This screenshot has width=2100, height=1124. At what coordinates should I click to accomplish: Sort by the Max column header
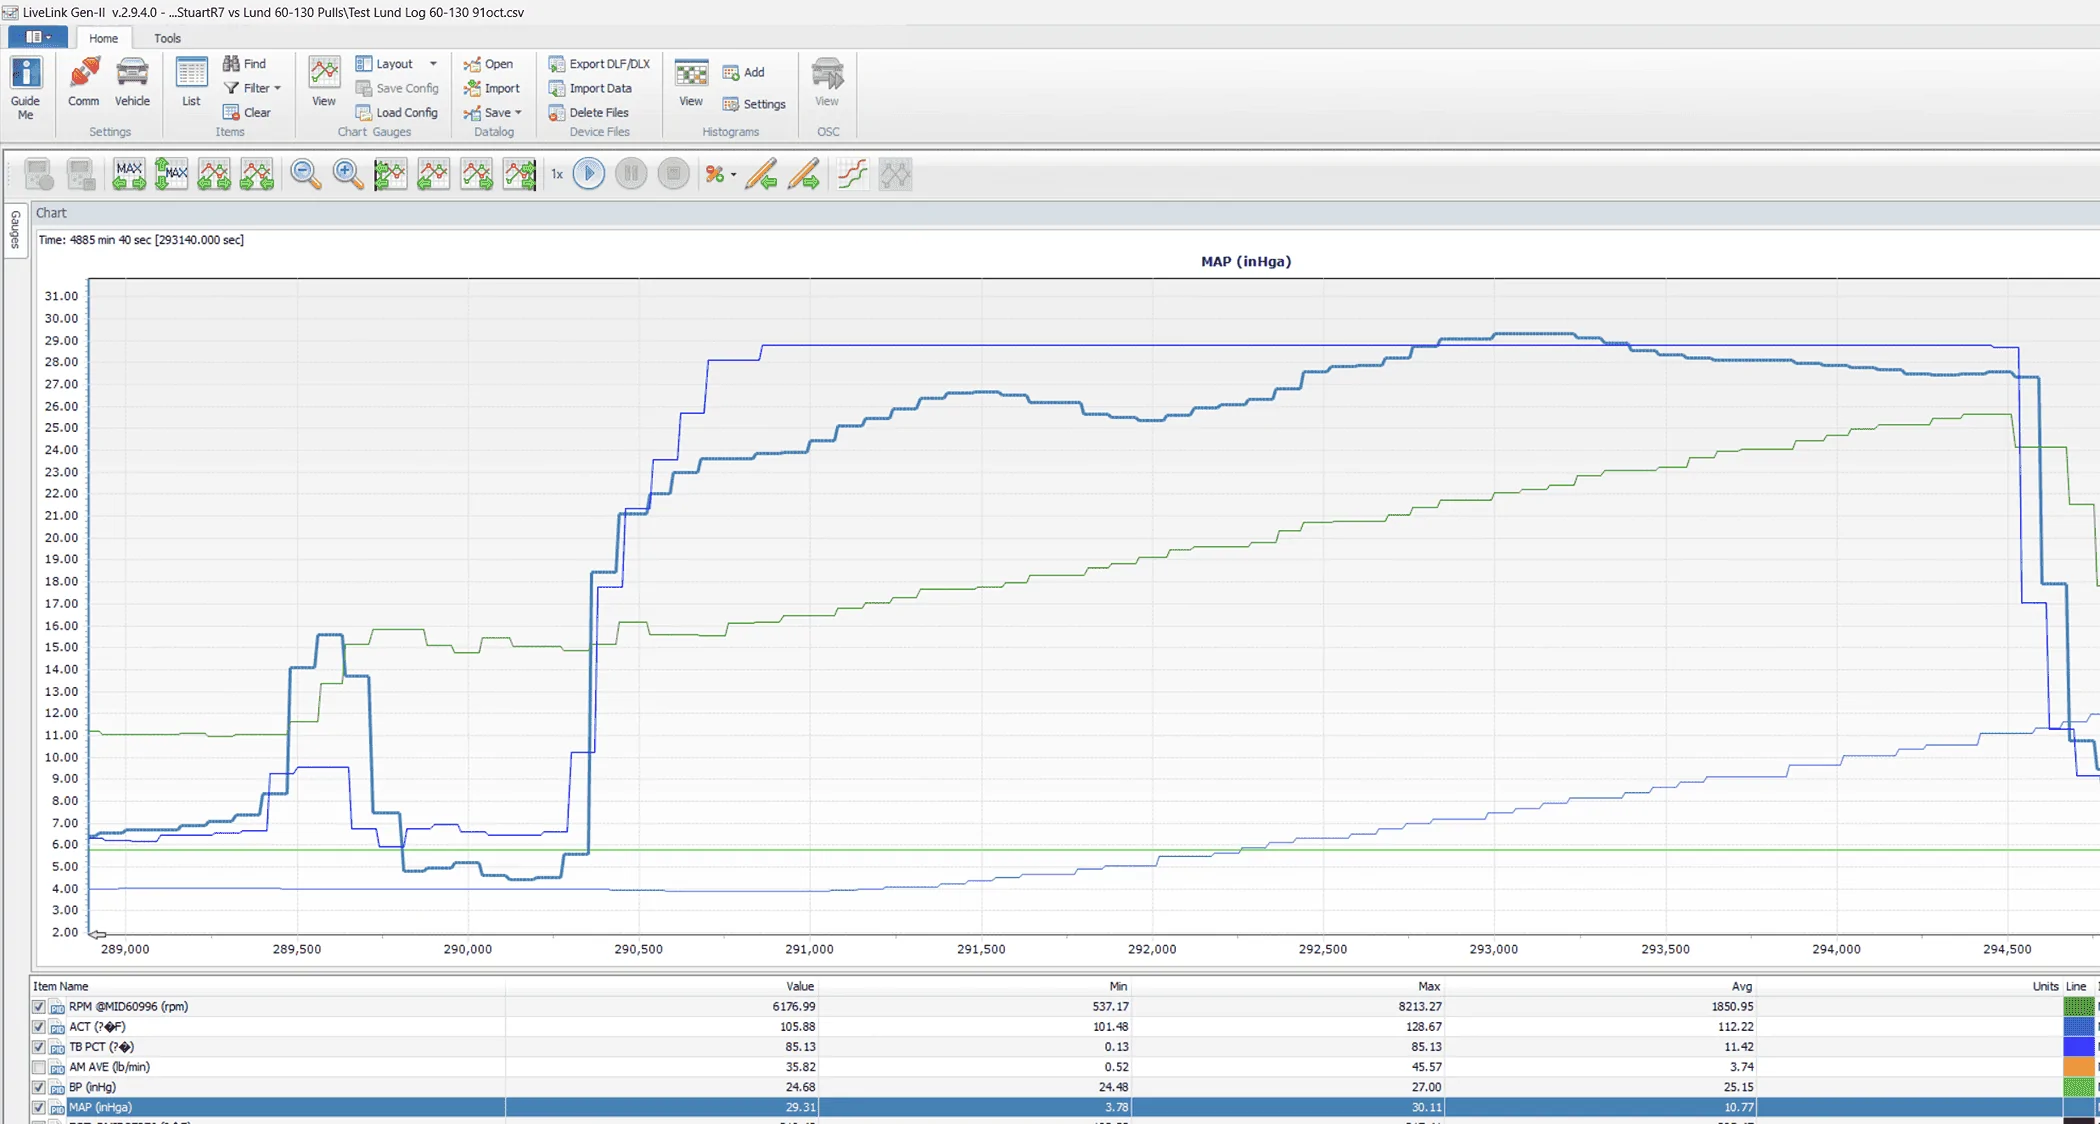[x=1429, y=986]
